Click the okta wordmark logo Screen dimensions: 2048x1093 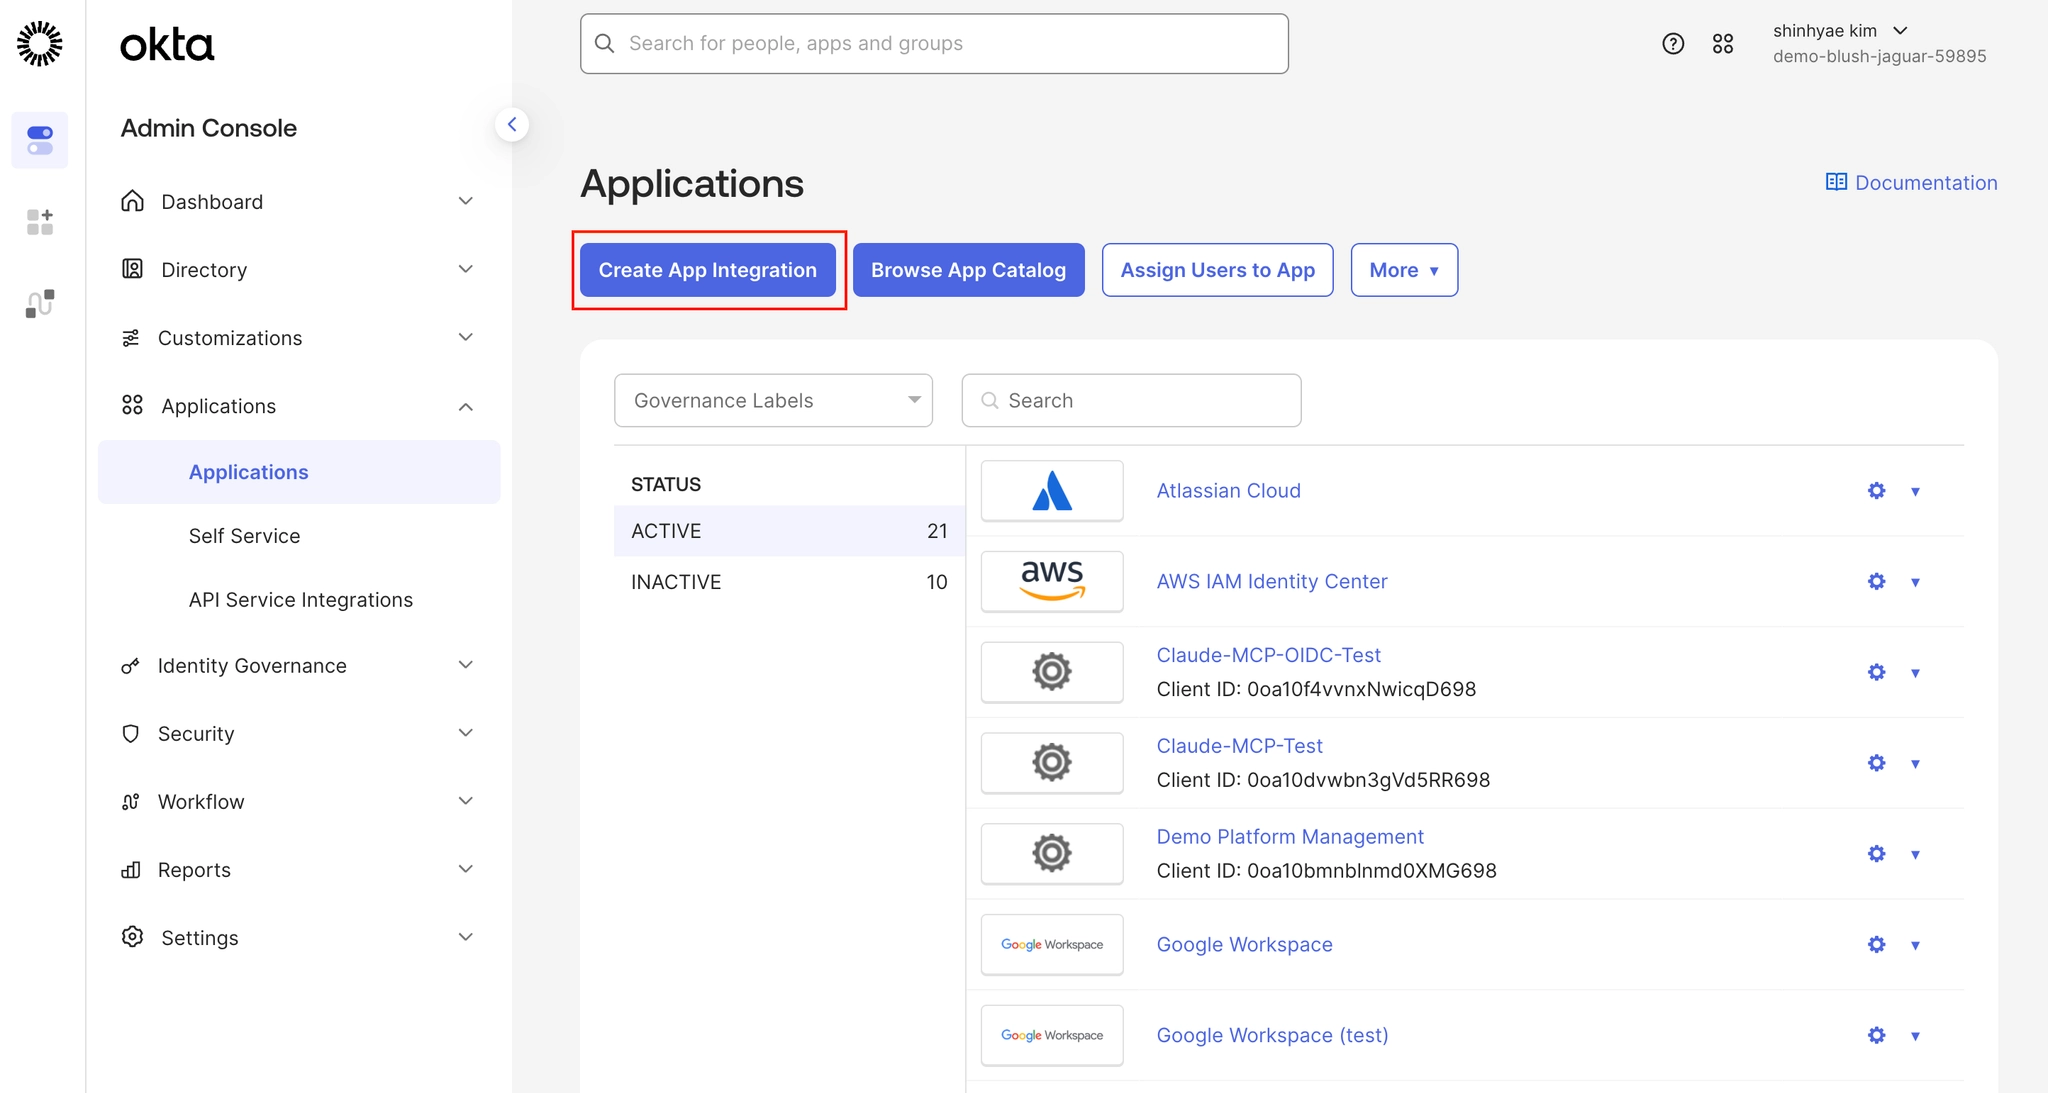167,45
